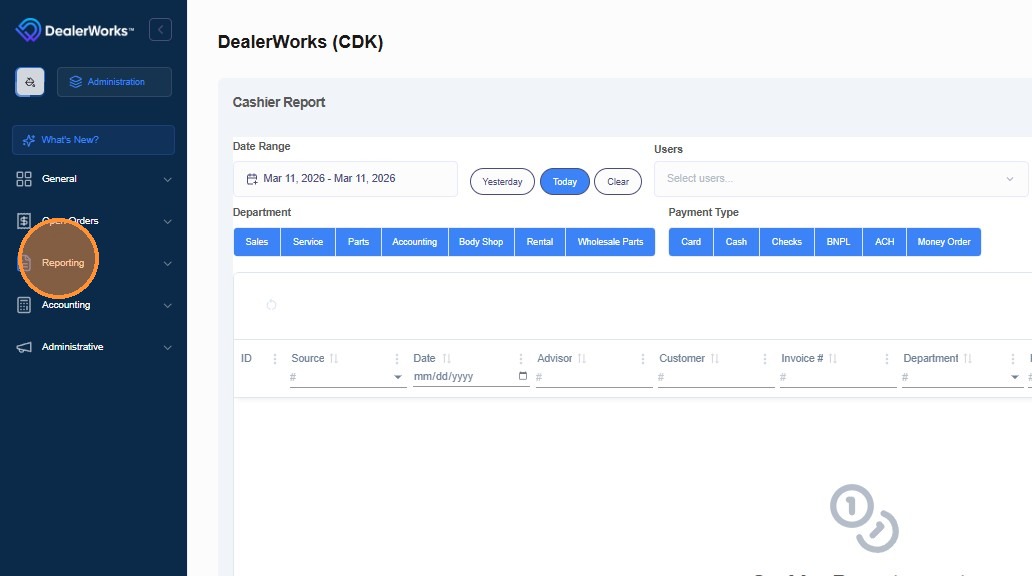Select the Yesterday date shortcut
Viewport: 1032px width, 576px height.
[x=502, y=182]
